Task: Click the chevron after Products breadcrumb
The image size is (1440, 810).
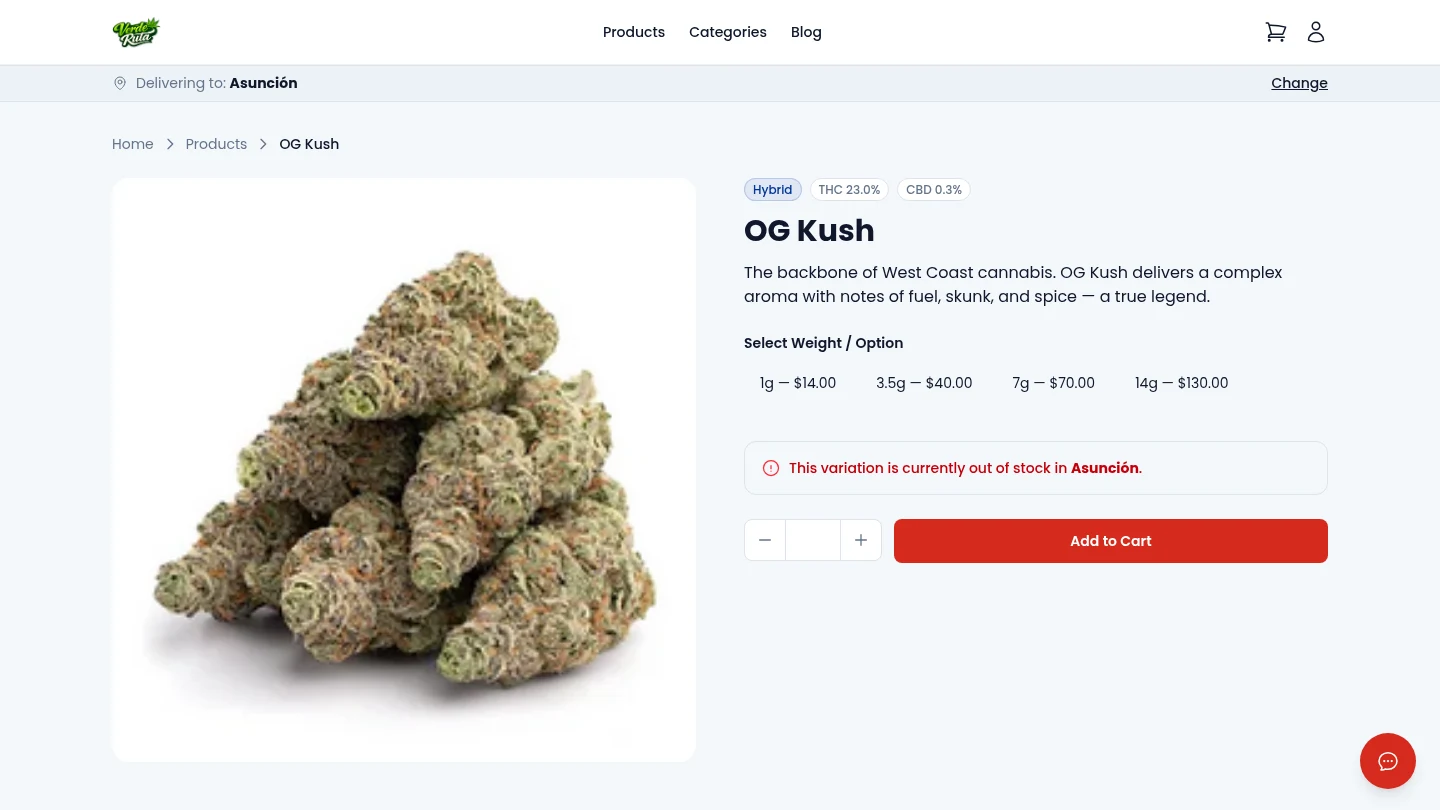Action: [263, 144]
